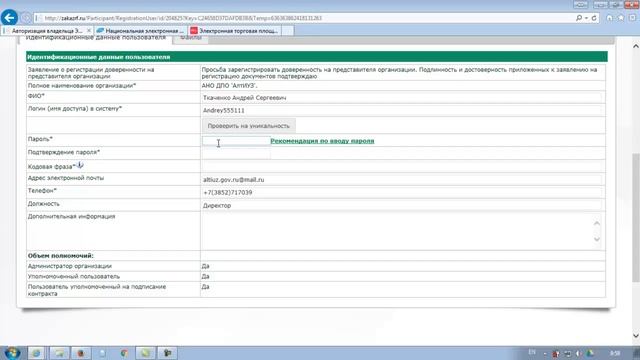This screenshot has width=640, height=360.
Task: Open browser Tools gear icon
Action: click(x=632, y=18)
